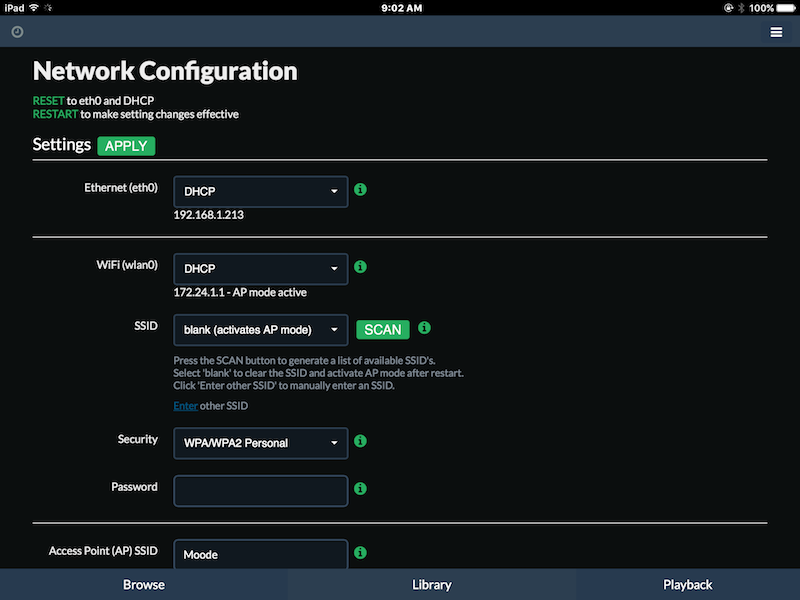Click RESET to eth0 and DHCP link

click(x=48, y=101)
